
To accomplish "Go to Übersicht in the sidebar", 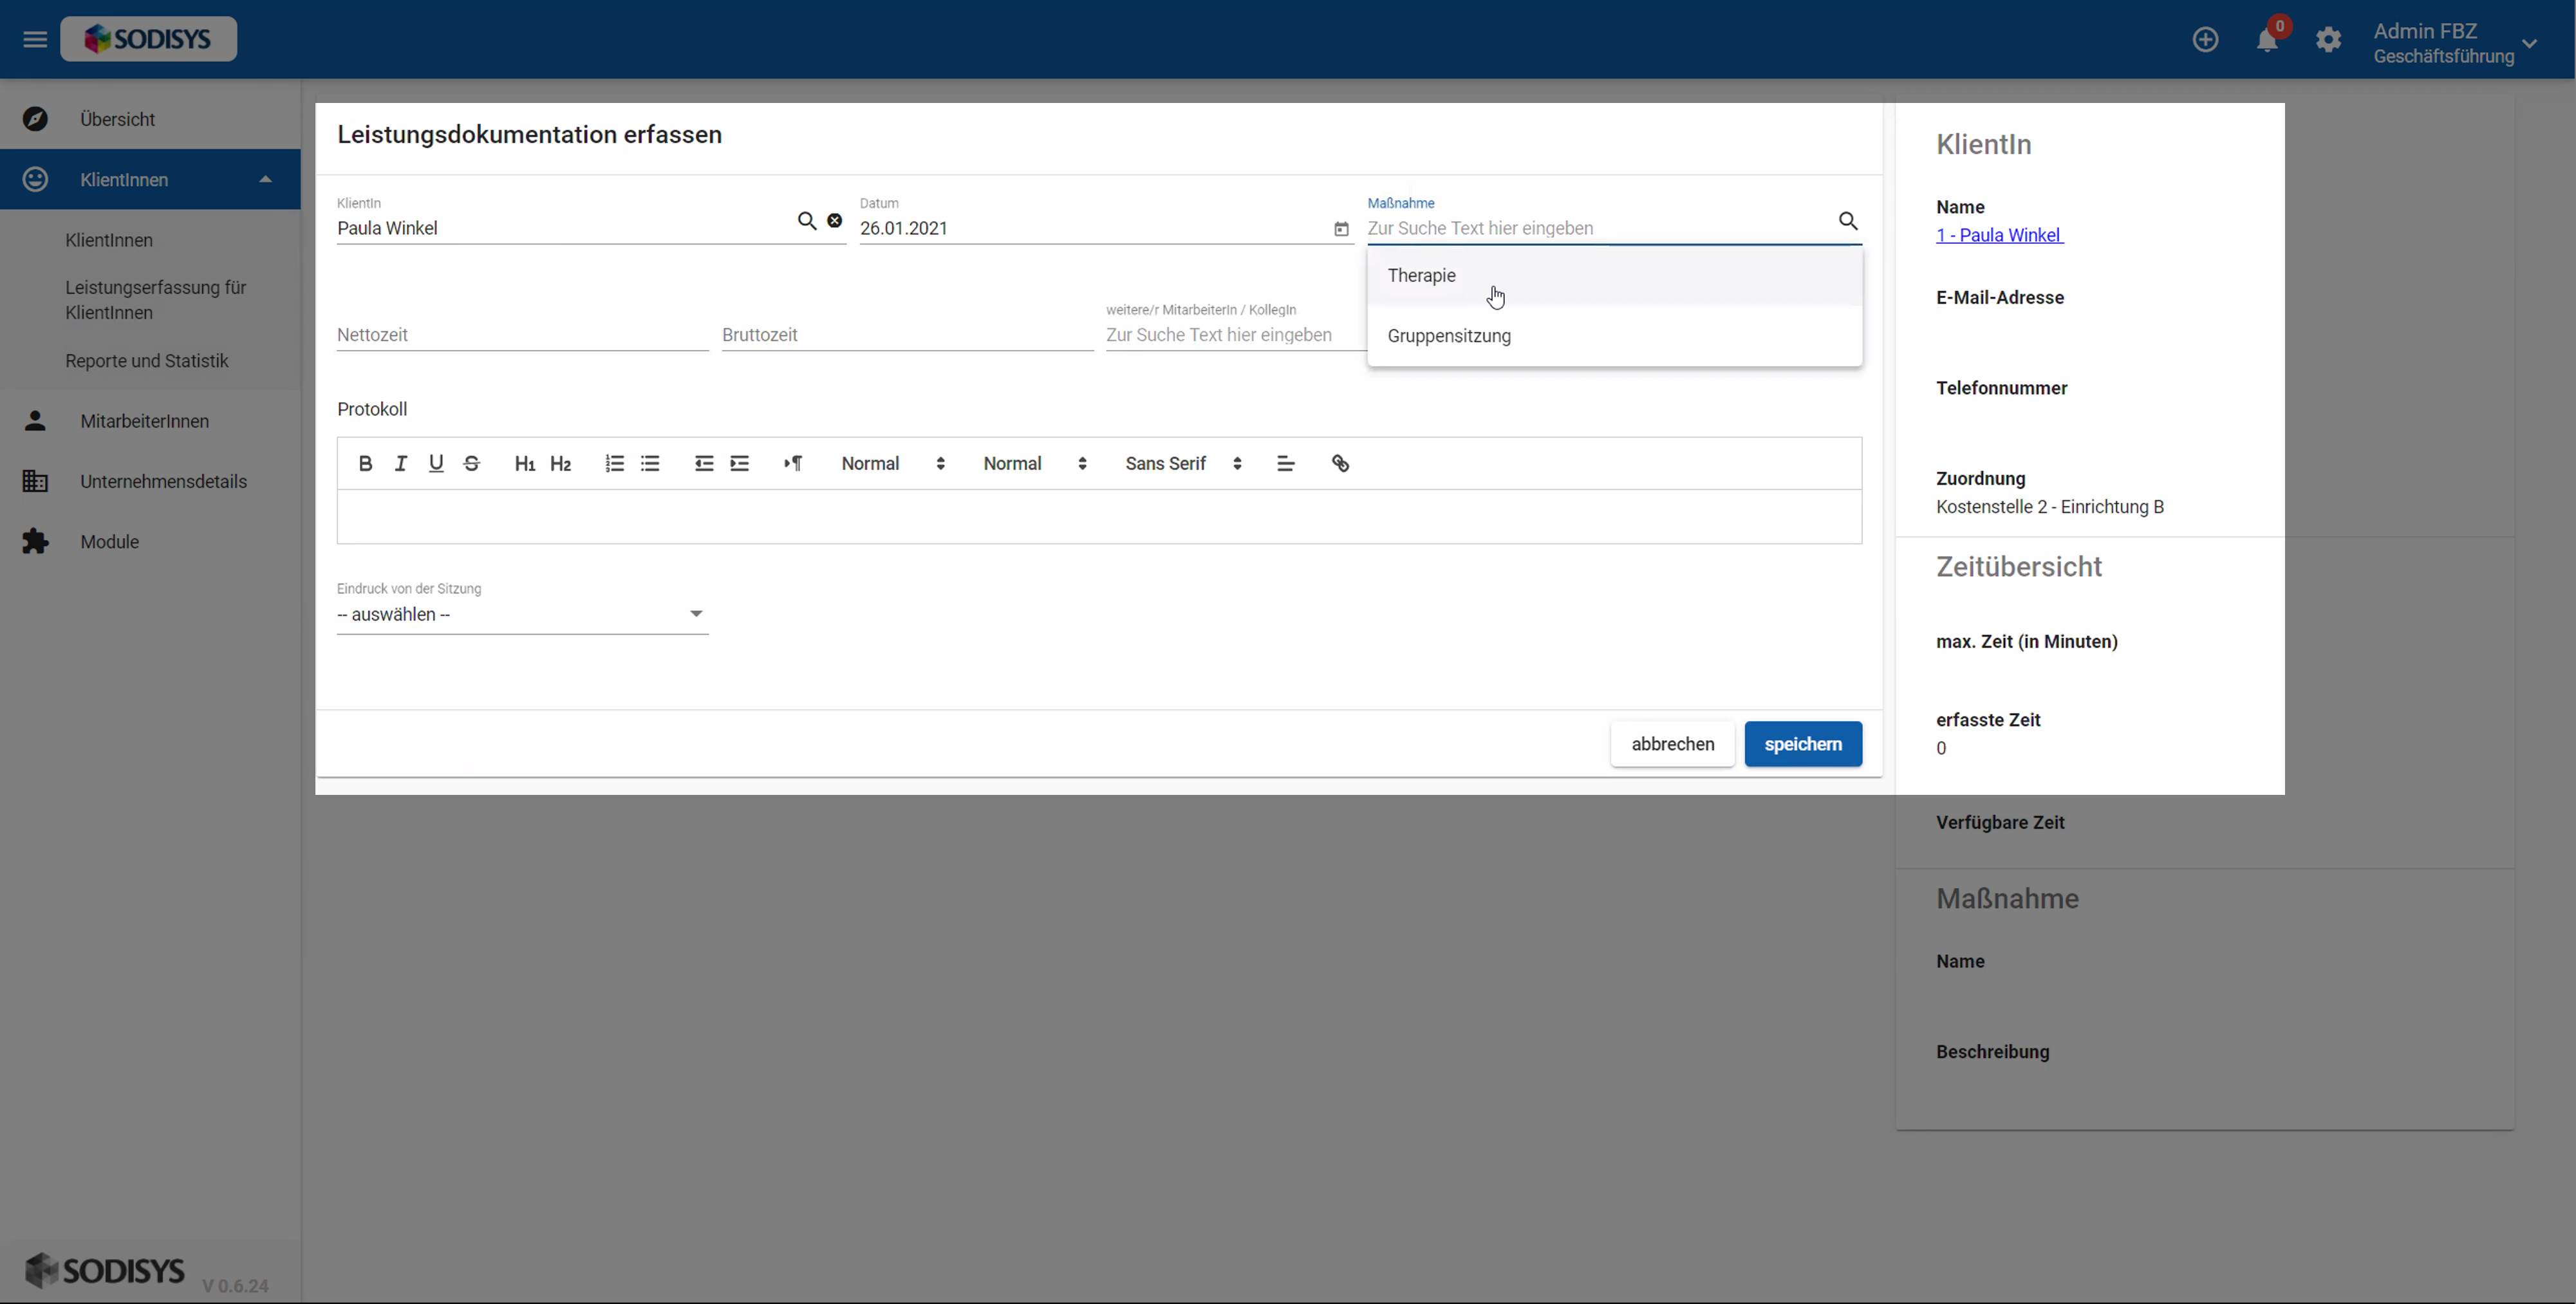I will point(150,119).
